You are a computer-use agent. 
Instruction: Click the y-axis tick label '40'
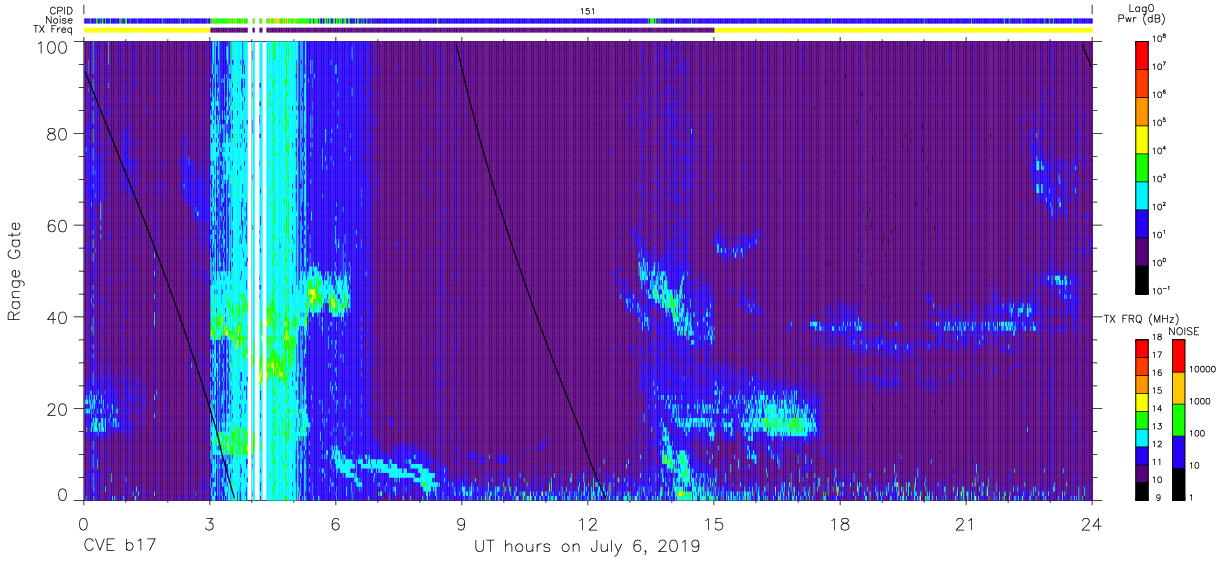click(x=58, y=317)
